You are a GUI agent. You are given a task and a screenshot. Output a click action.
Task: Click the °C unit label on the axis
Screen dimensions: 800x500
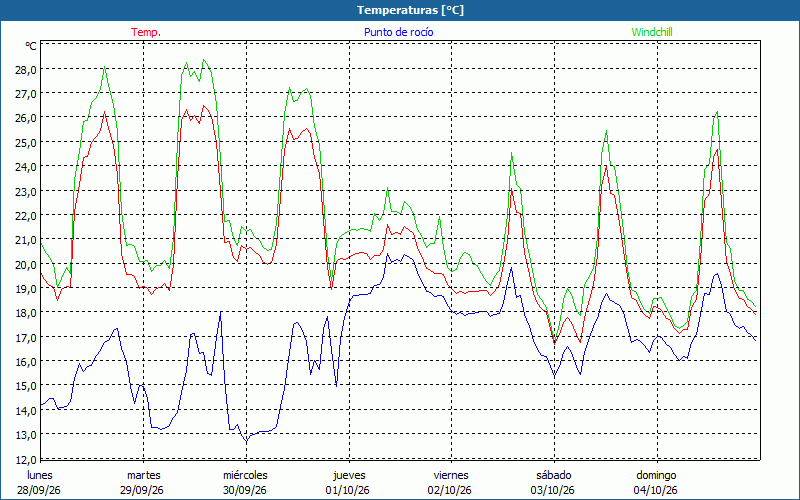(x=31, y=46)
